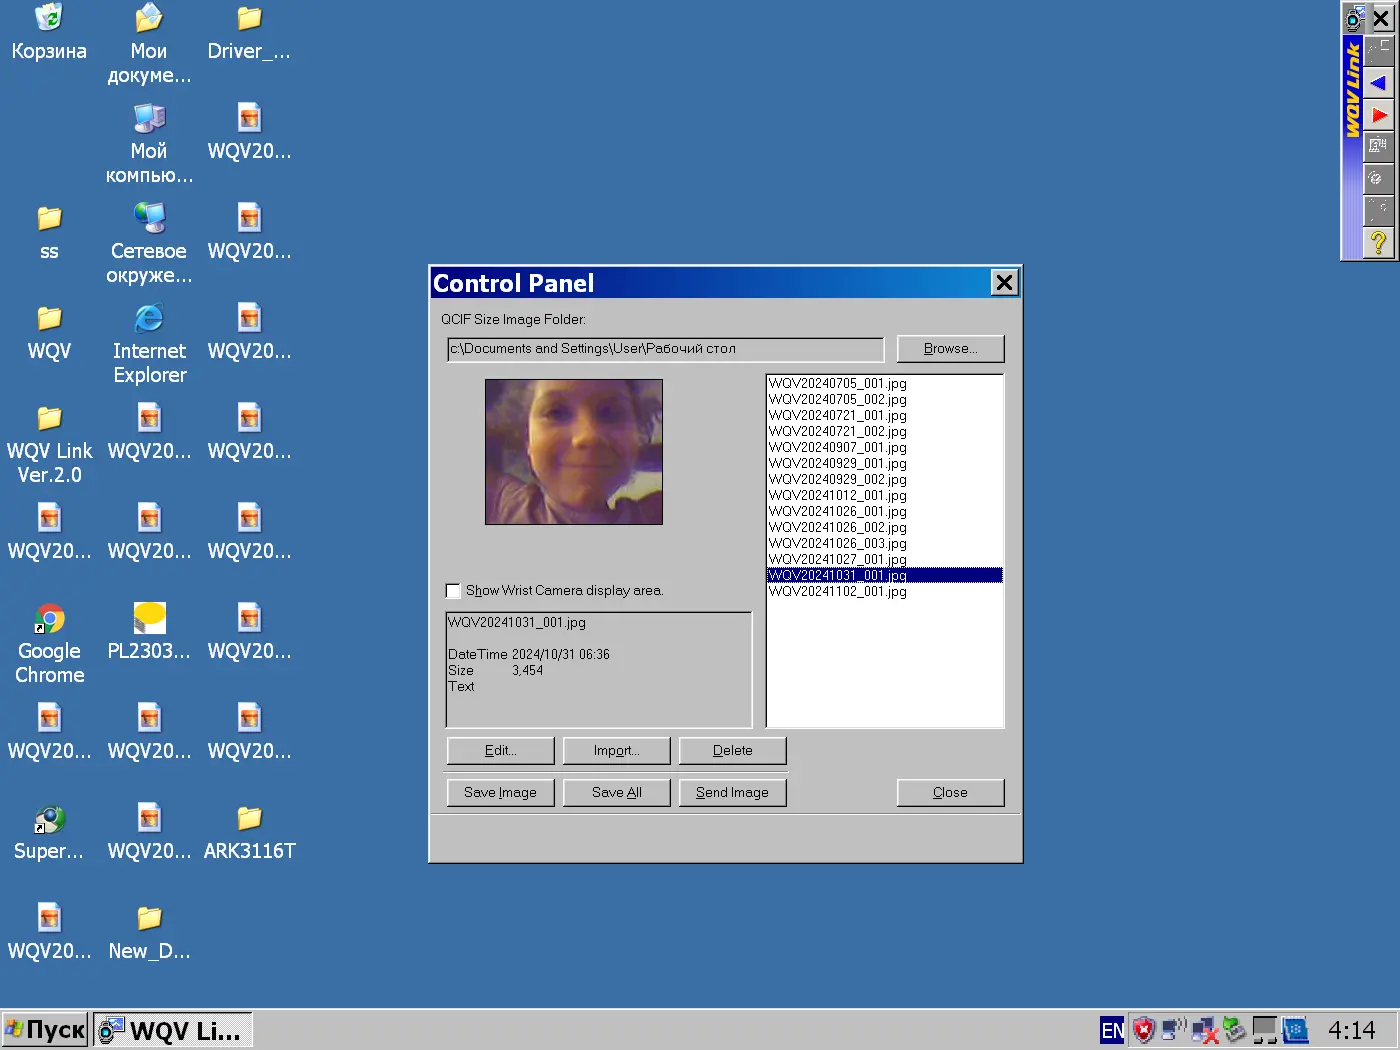
Task: Click the EN language indicator in taskbar
Action: (1112, 1030)
